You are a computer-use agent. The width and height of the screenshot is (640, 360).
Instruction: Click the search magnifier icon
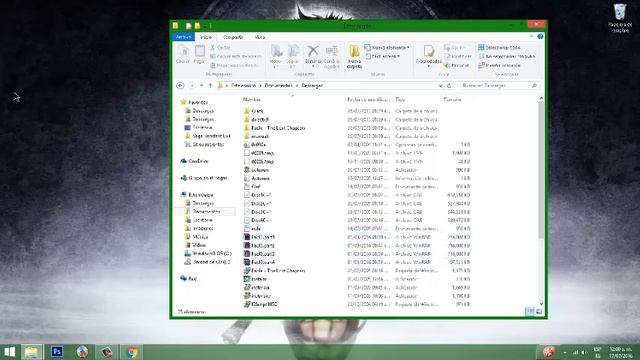click(x=534, y=86)
